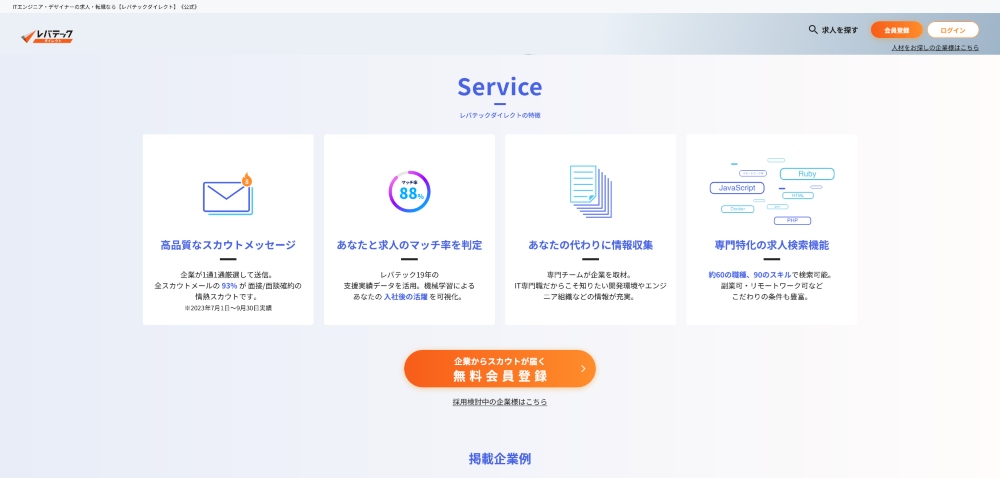Open 人材をお探しの企業様はこちら link

coord(935,47)
